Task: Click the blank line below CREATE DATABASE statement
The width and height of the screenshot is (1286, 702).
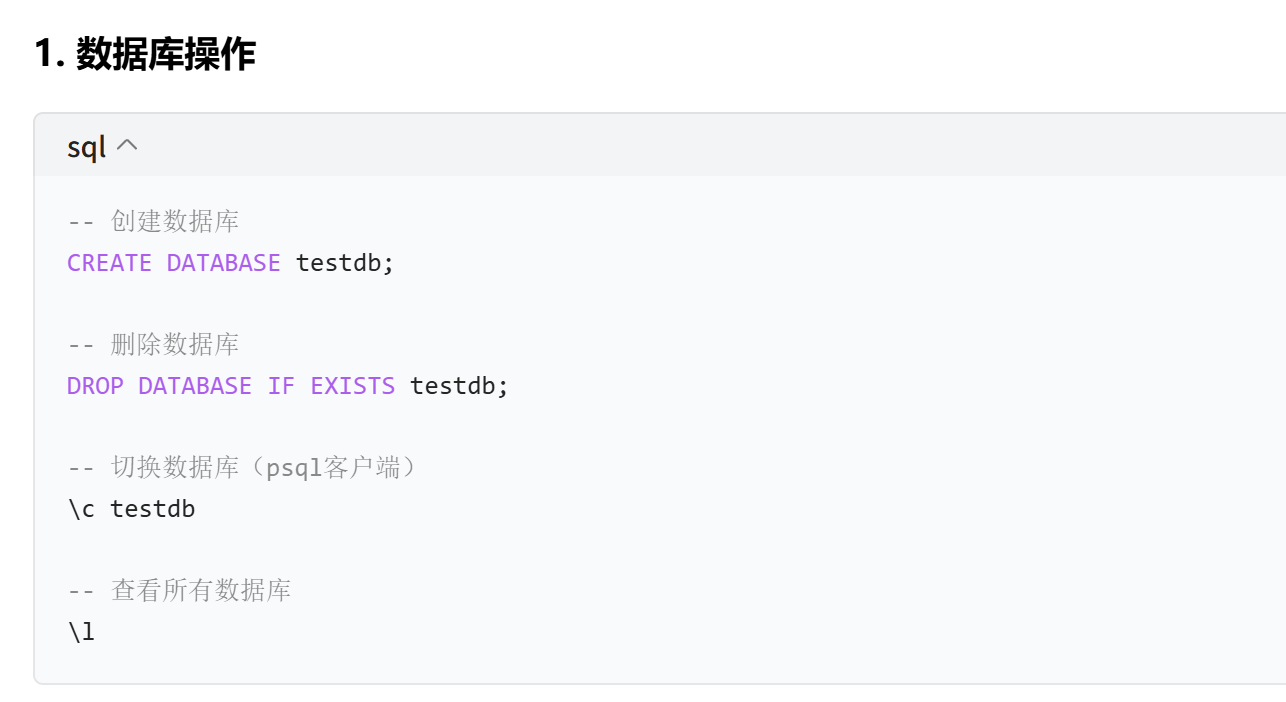Action: point(660,304)
